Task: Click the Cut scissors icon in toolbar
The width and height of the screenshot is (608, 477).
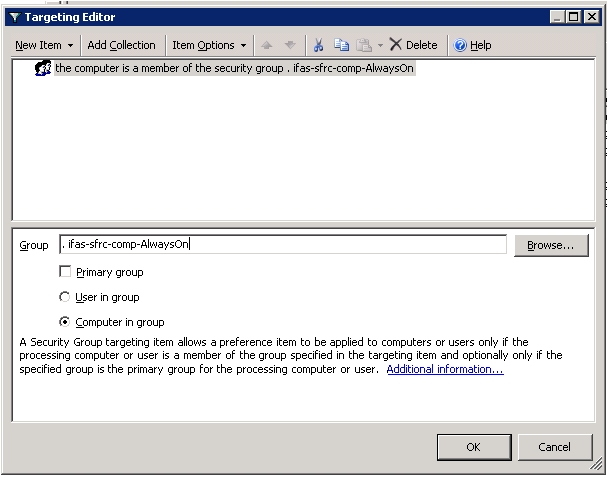Action: click(318, 45)
